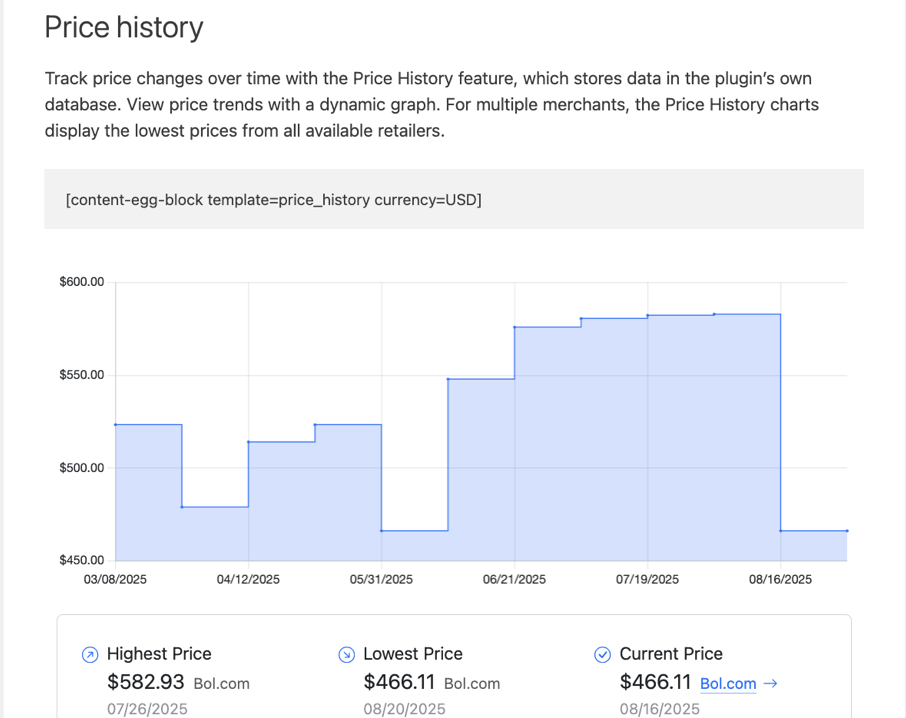This screenshot has width=906, height=718.
Task: Click the $550.00 axis label
Action: (x=81, y=375)
